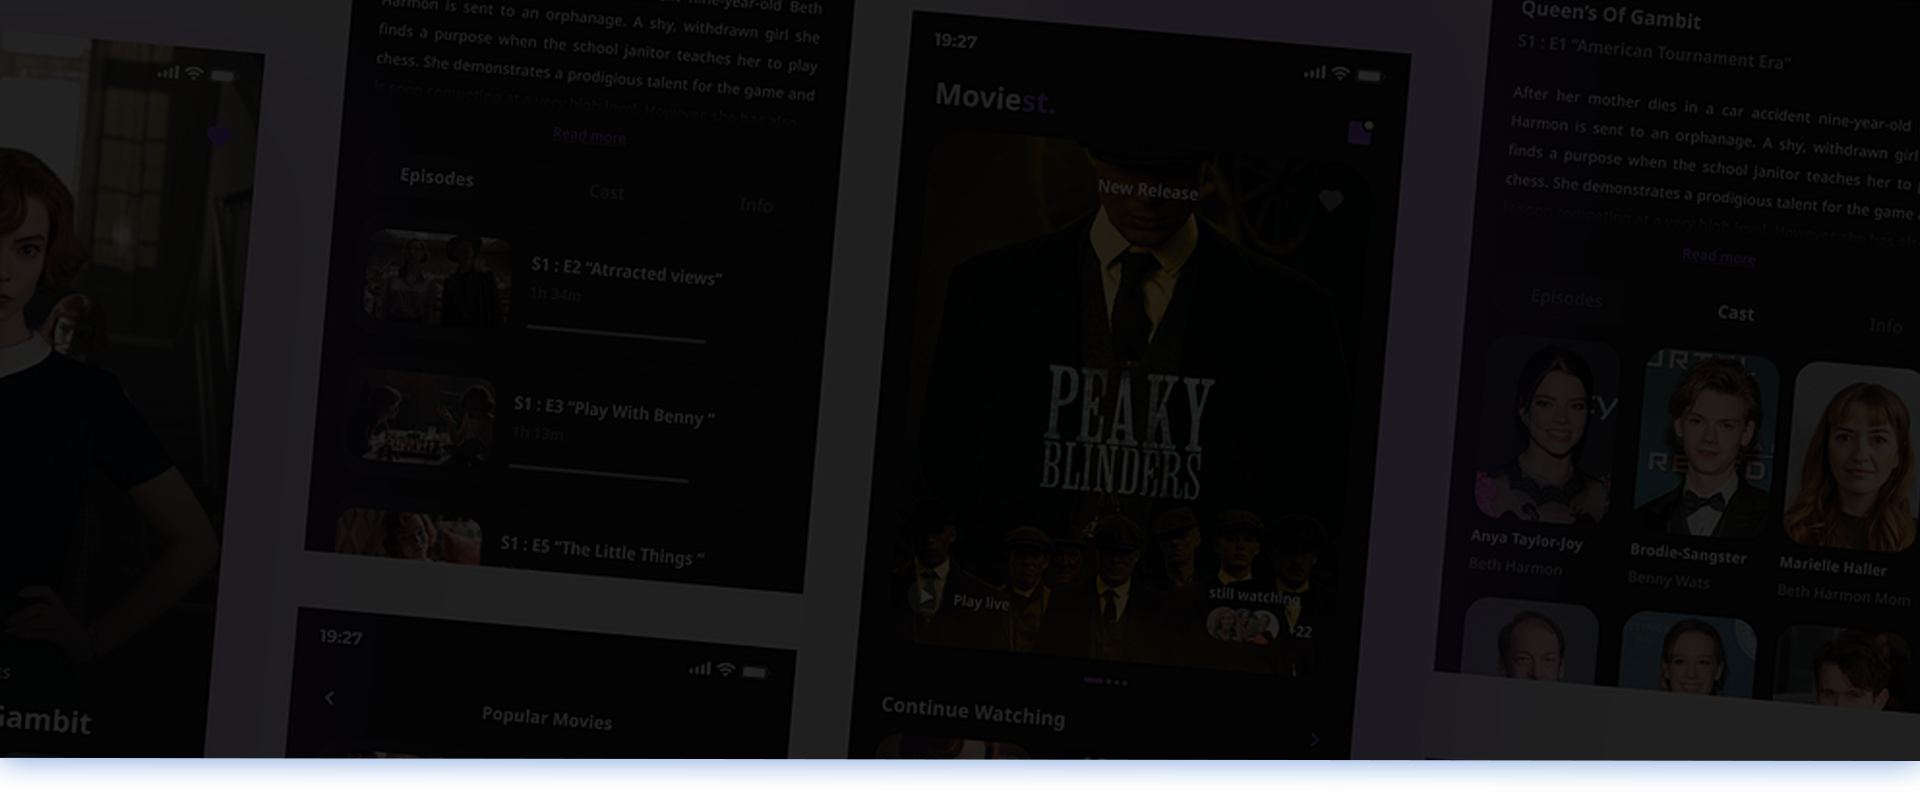This screenshot has height=792, width=1920.
Task: Go back using the Popular Movies arrow
Action: [330, 698]
